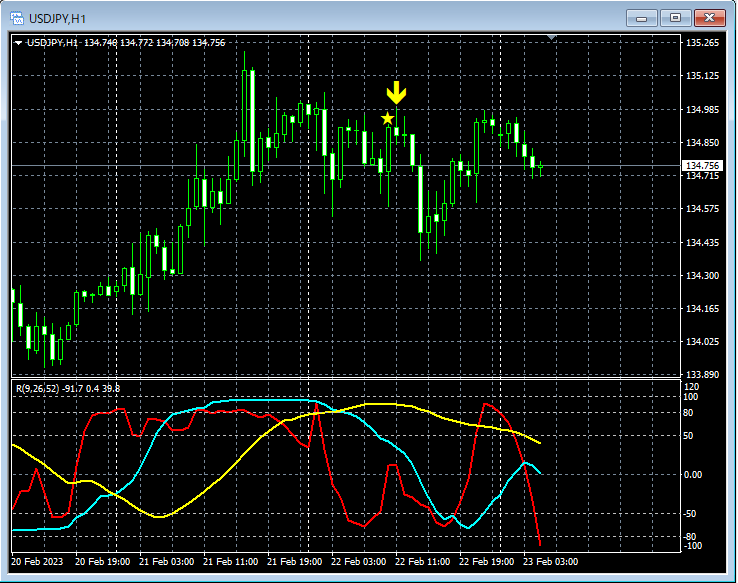The height and width of the screenshot is (583, 738).
Task: Click the USDJPY,H1 title bar text
Action: pyautogui.click(x=57, y=19)
